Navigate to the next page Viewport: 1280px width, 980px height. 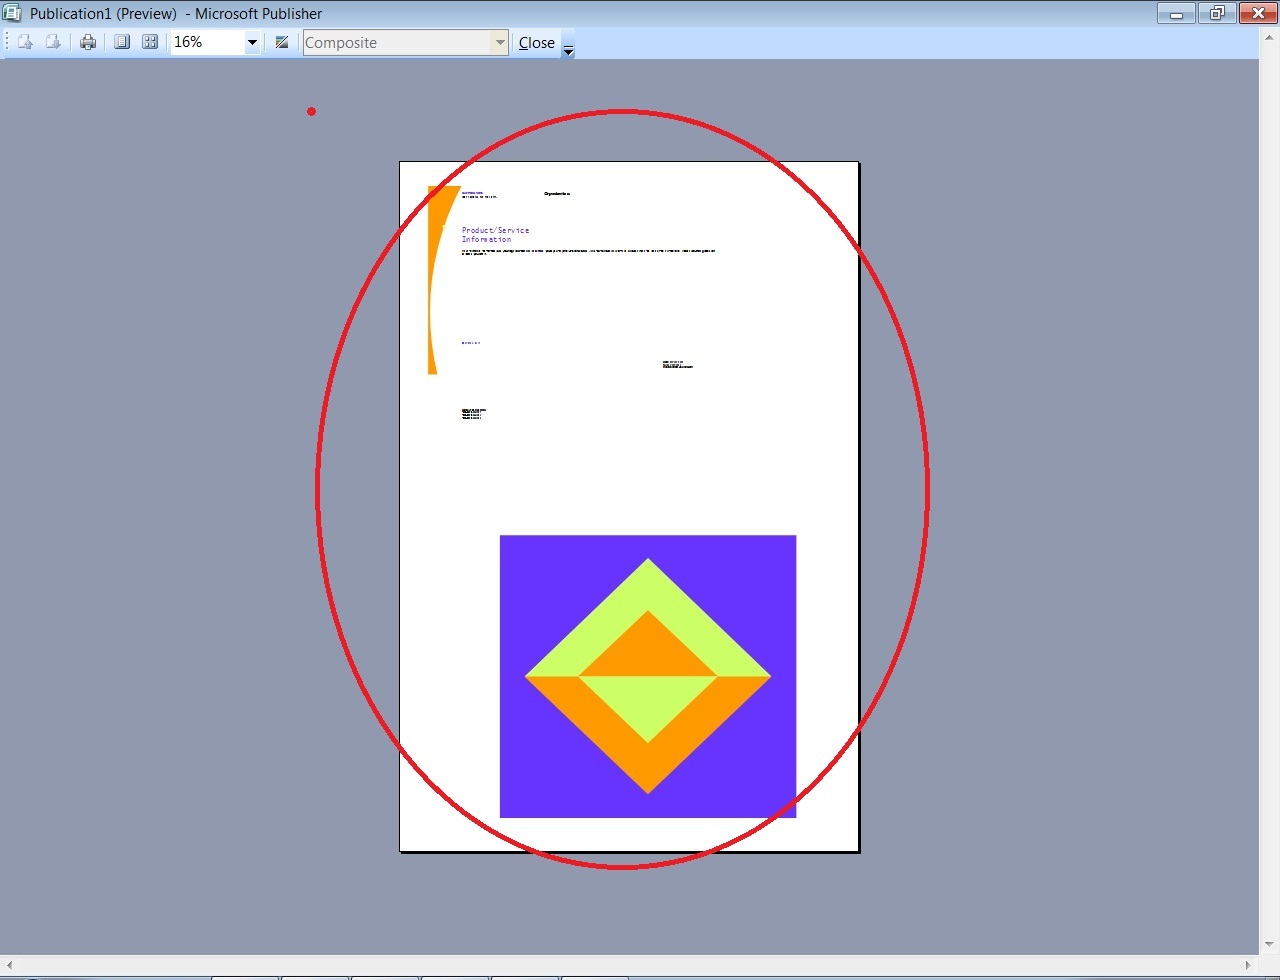[53, 42]
